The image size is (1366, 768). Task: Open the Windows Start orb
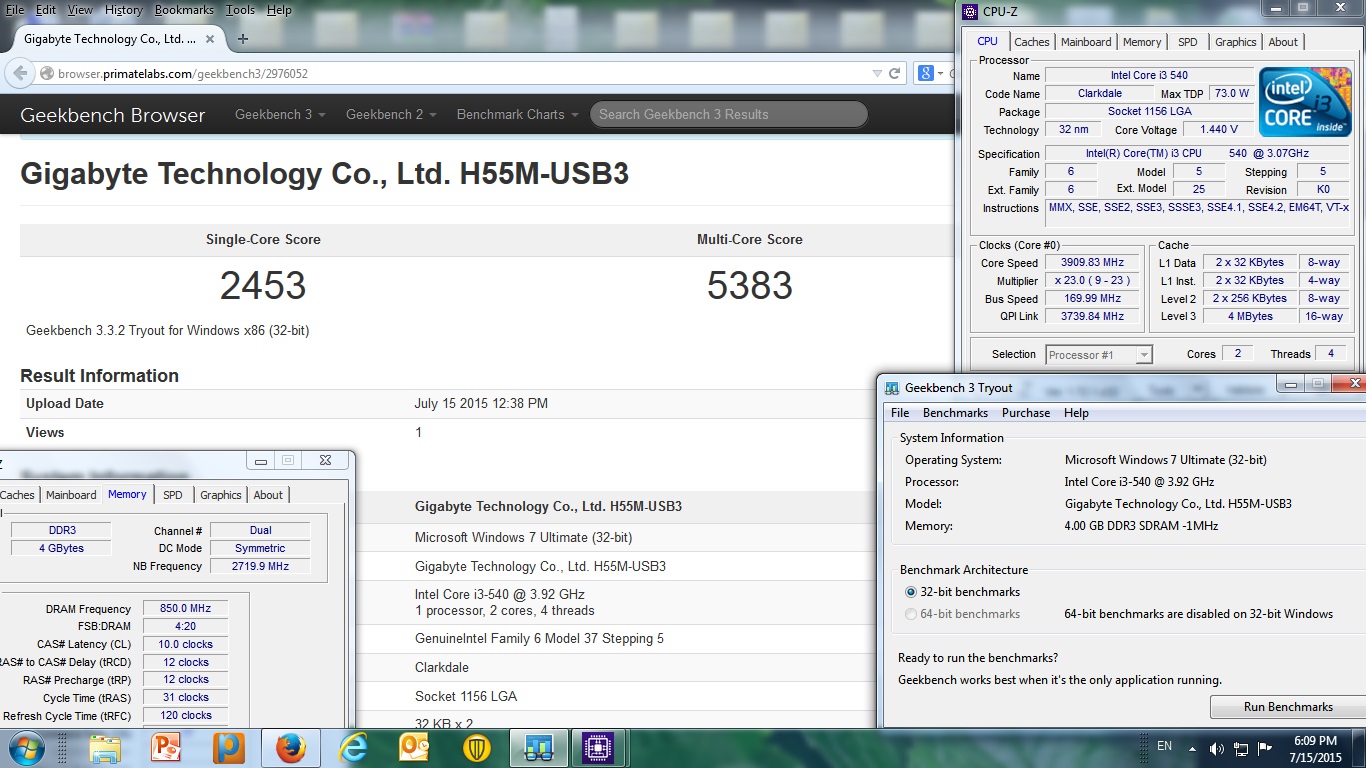[25, 747]
